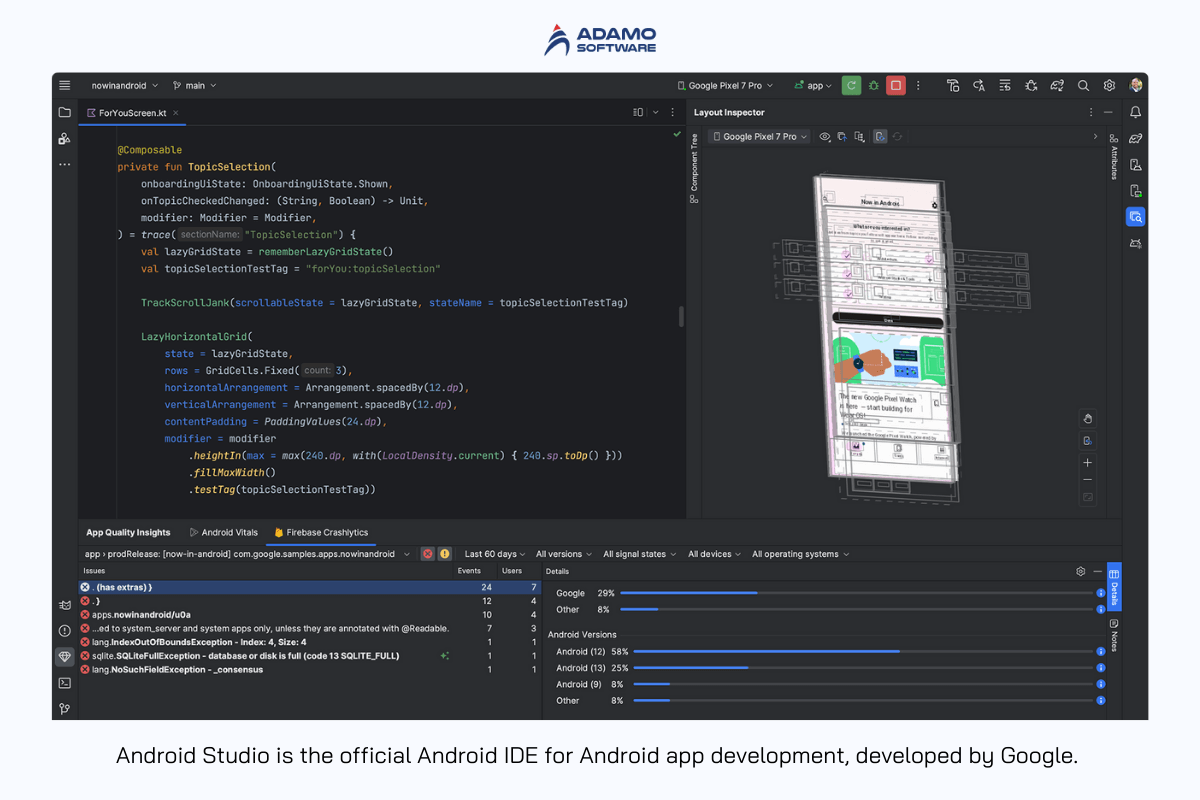The image size is (1200, 800).
Task: Toggle the fatal issues red filter
Action: coord(427,554)
